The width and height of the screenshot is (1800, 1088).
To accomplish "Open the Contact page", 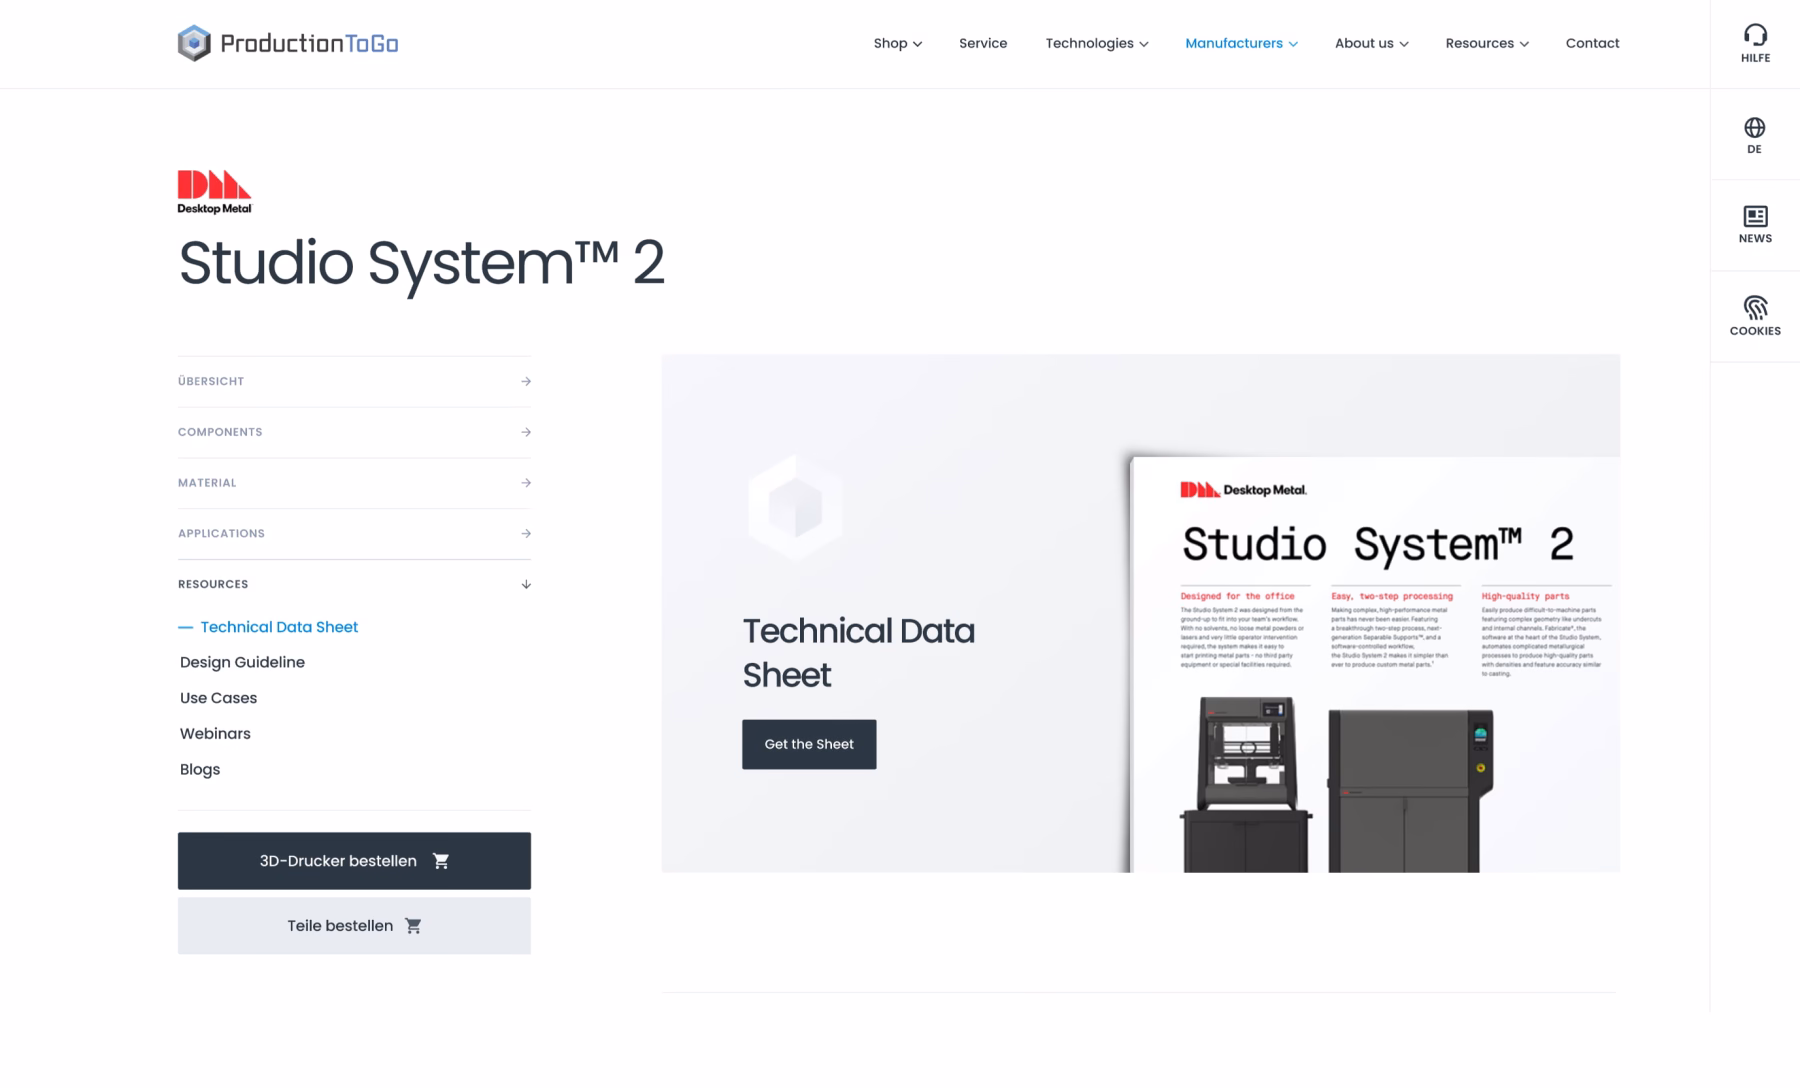I will (x=1592, y=43).
